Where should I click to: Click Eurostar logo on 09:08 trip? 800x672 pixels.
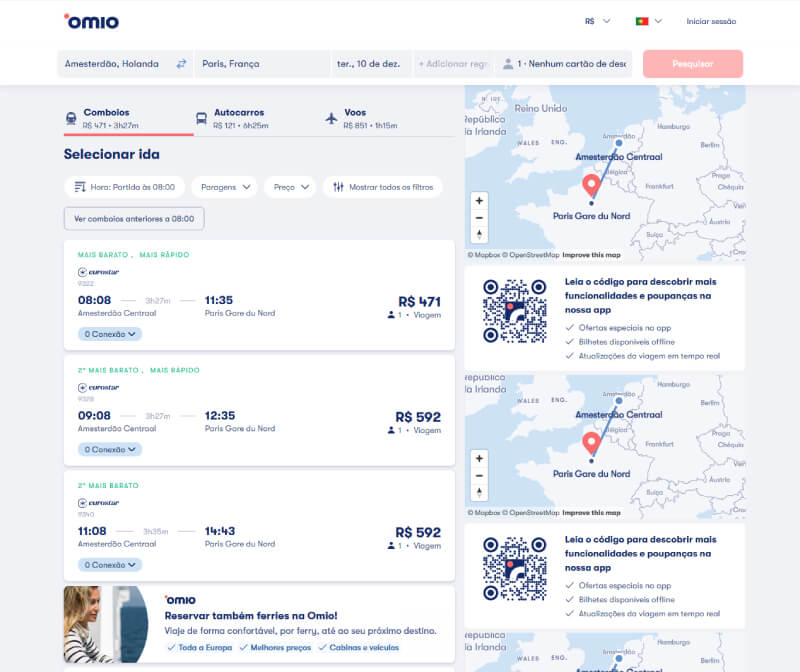tap(98, 387)
